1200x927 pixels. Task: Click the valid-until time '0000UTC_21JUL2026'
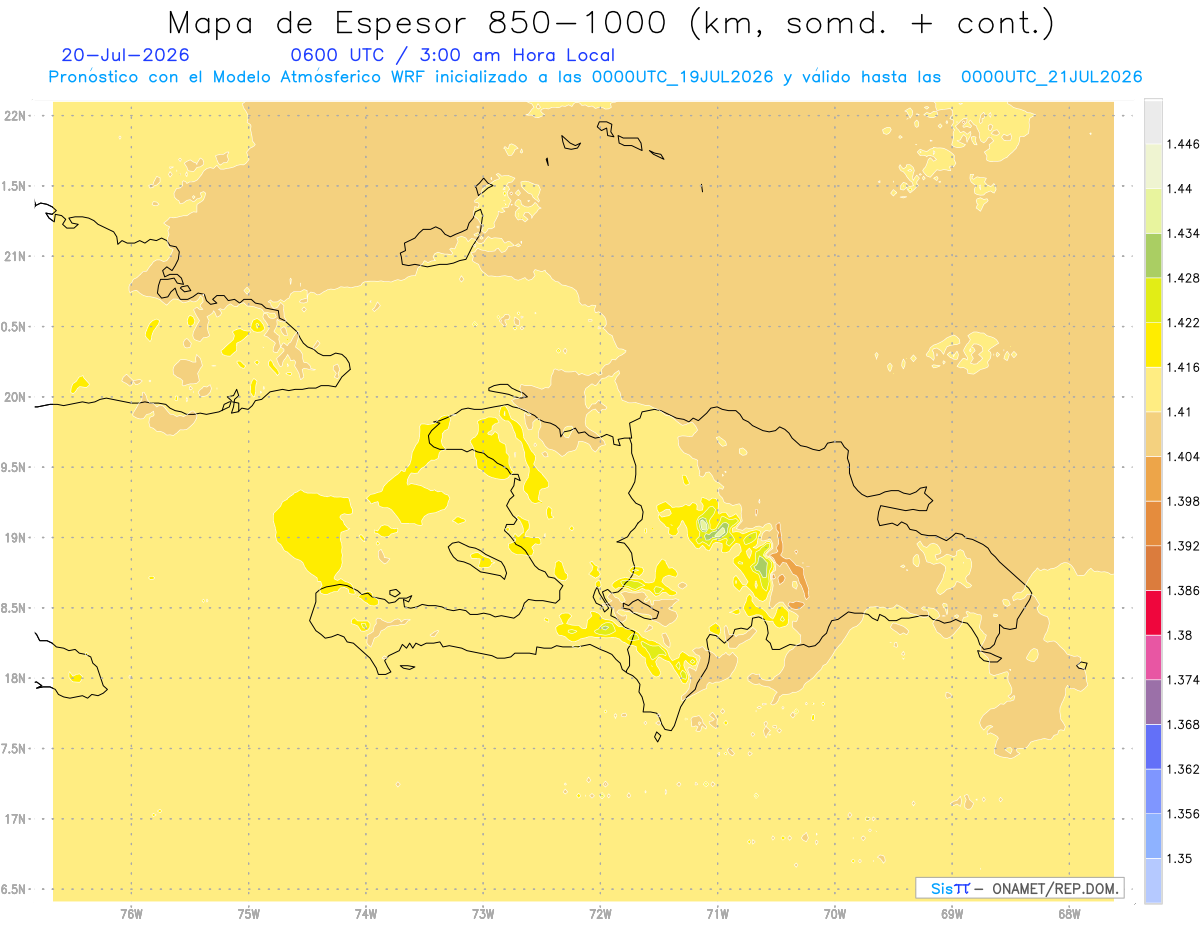[1051, 76]
